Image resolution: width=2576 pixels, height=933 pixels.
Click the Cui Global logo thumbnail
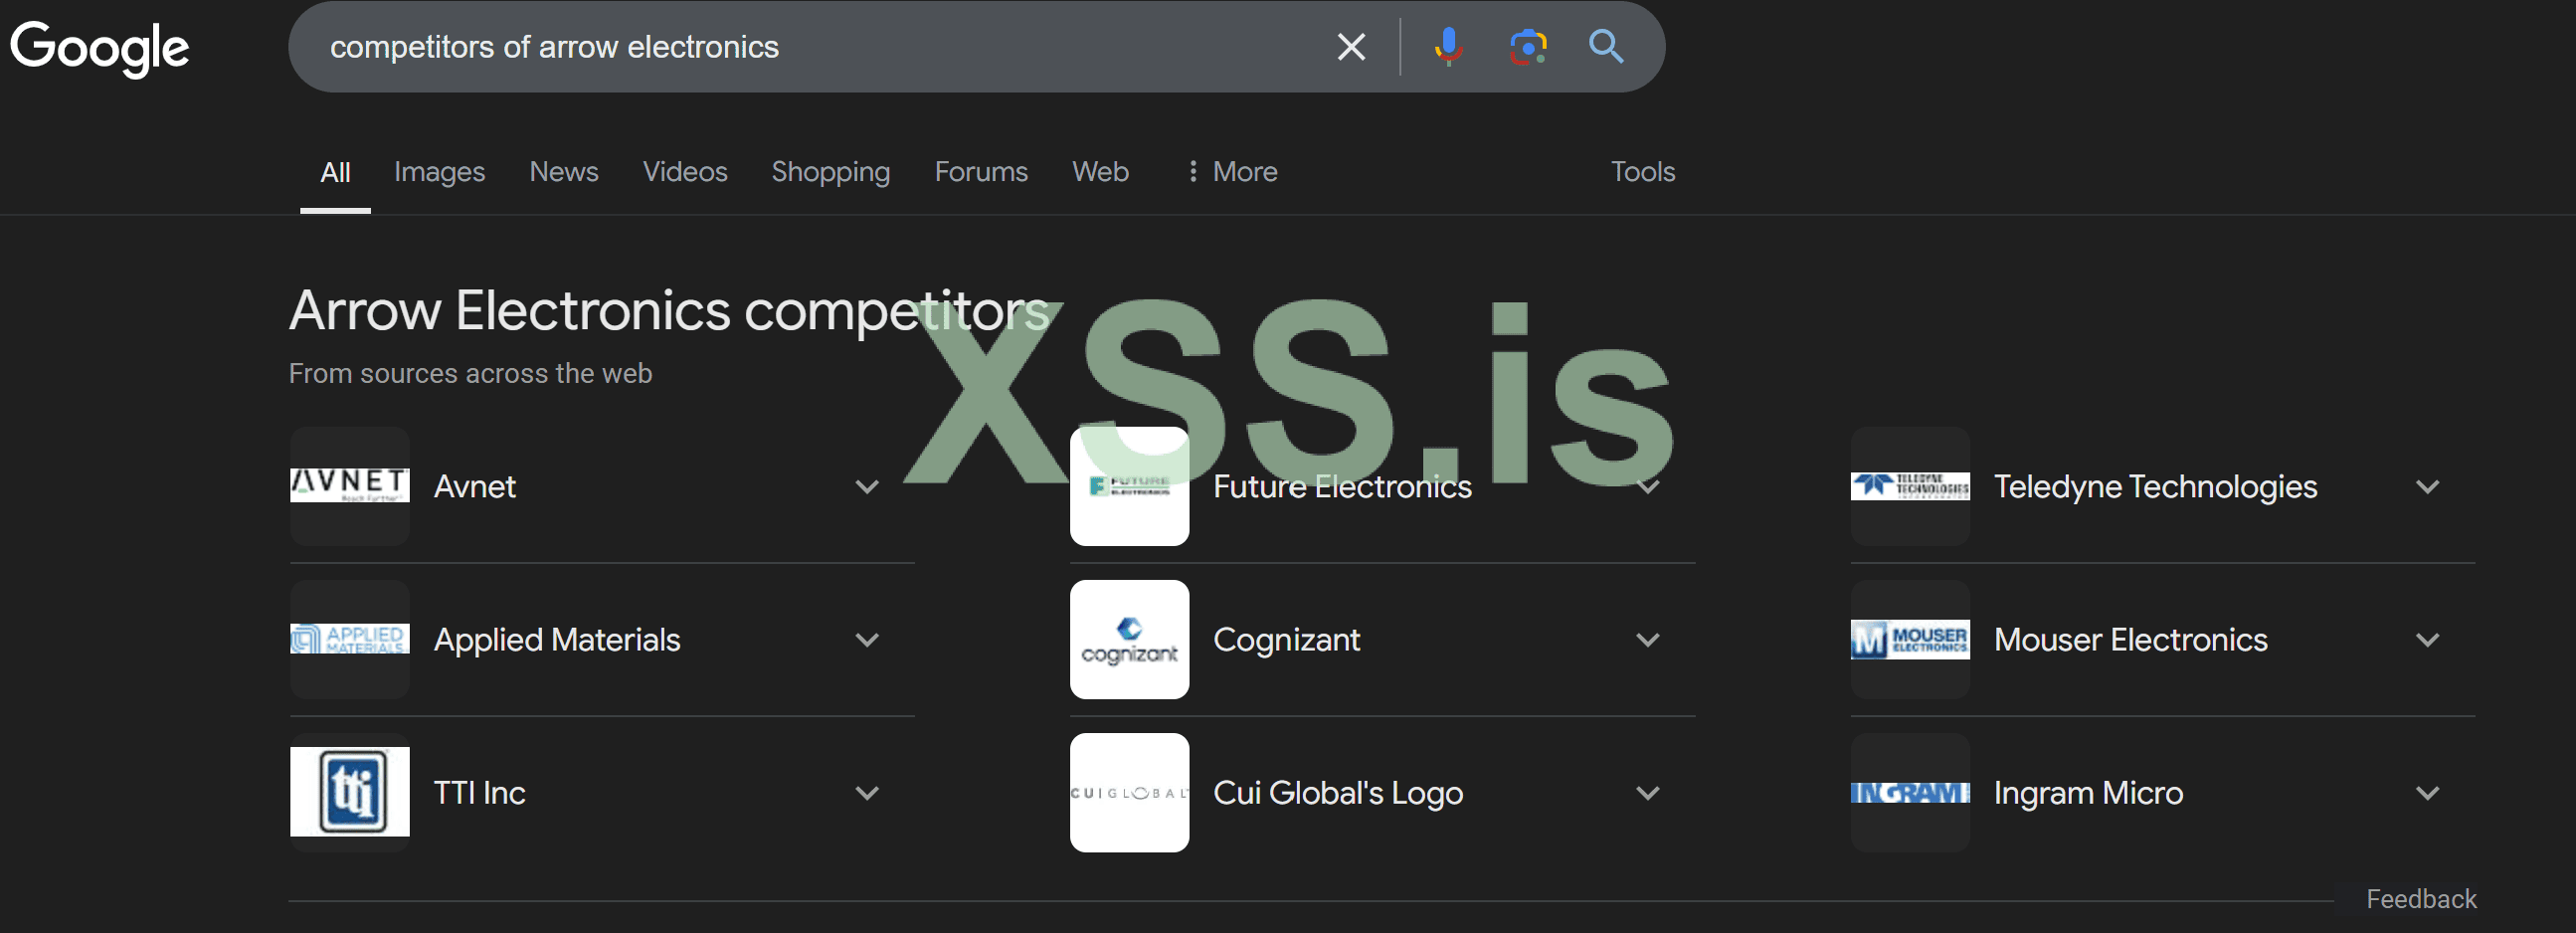[1129, 792]
